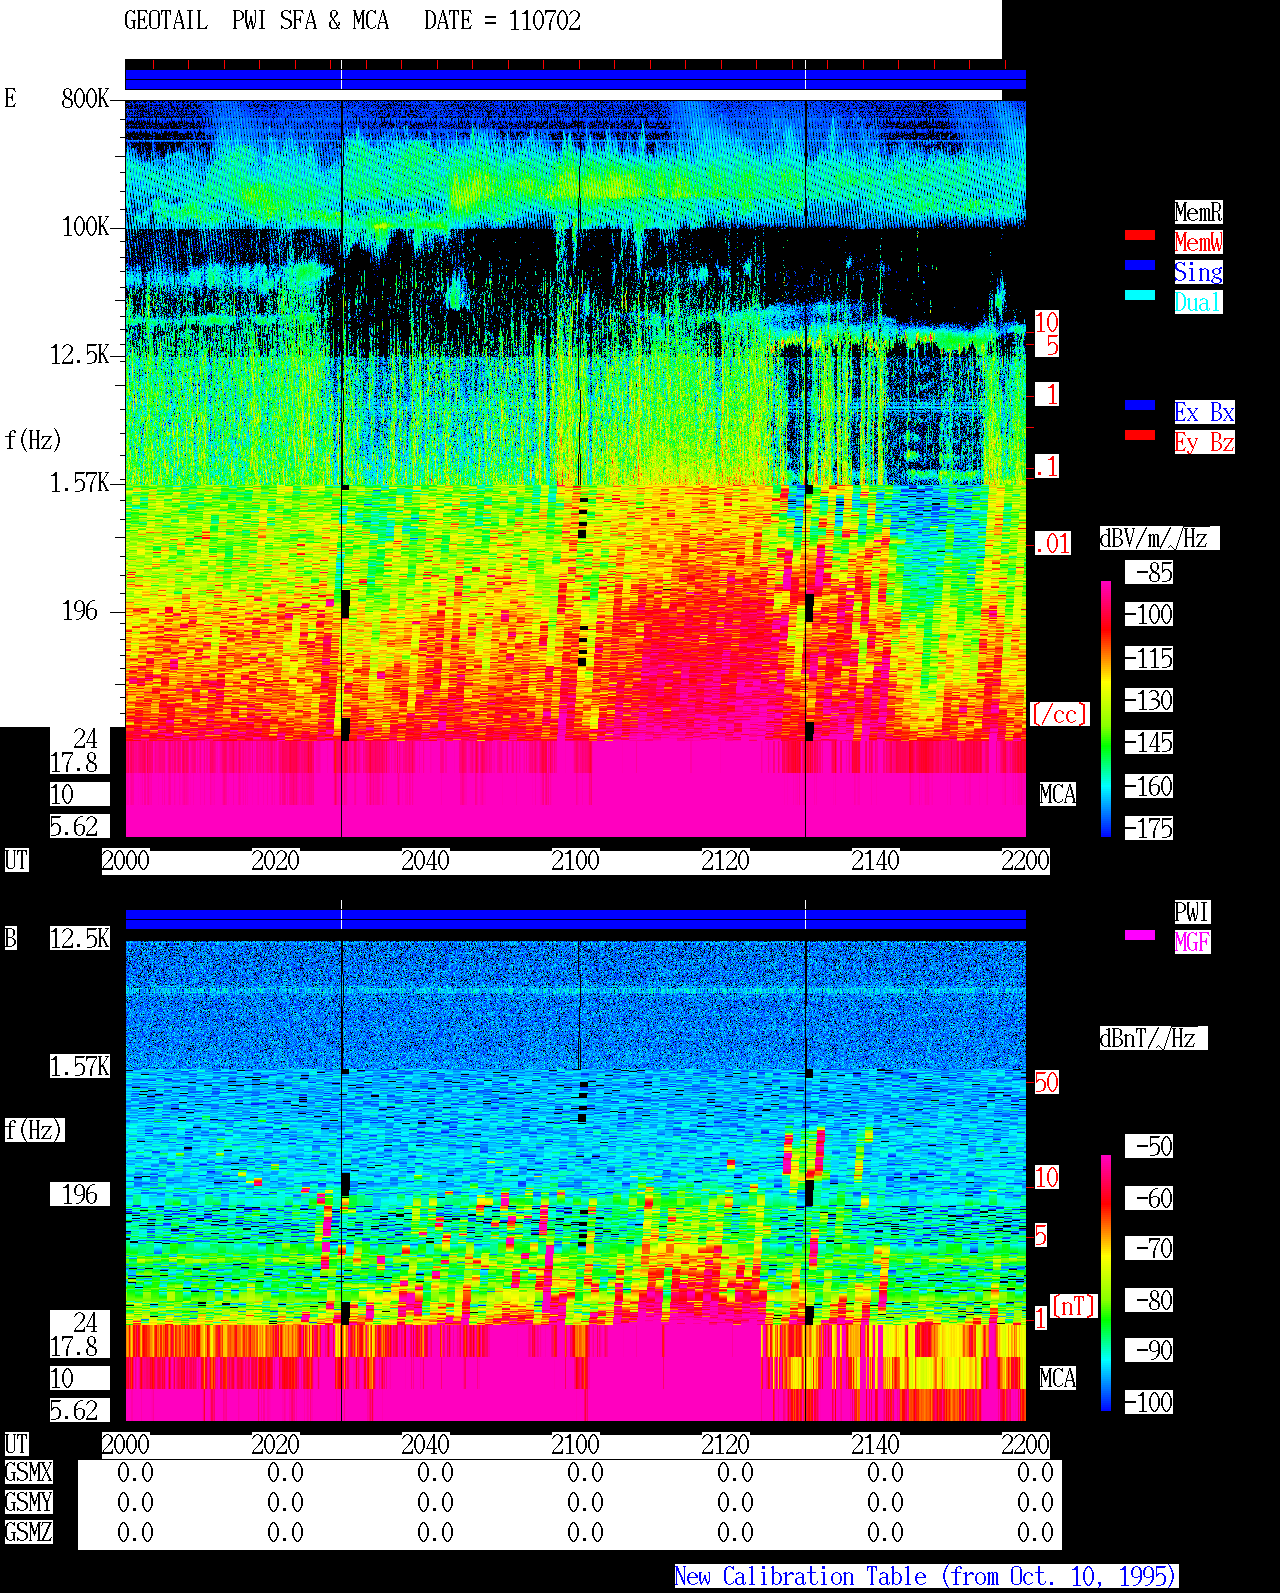Click the 800K frequency label on E panel
The height and width of the screenshot is (1593, 1280).
point(85,99)
